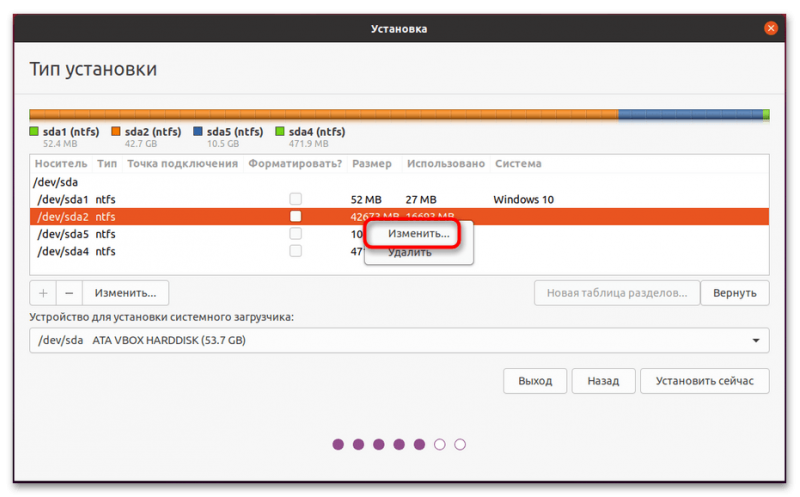The height and width of the screenshot is (497, 800).
Task: Click the 27 MB used cell
Action: [x=421, y=200]
